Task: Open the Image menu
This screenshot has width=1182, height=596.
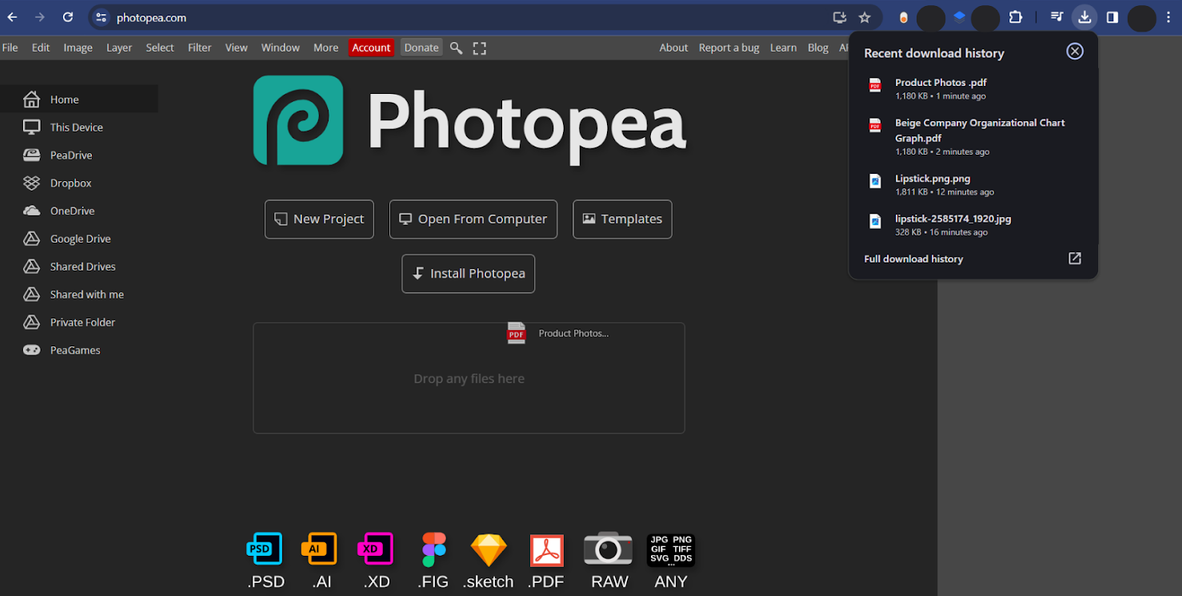Action: (x=78, y=47)
